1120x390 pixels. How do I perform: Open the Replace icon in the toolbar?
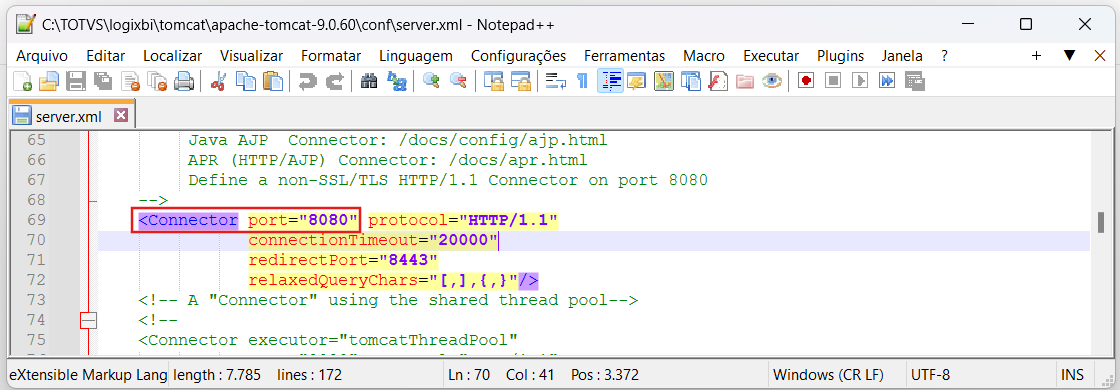[x=396, y=81]
